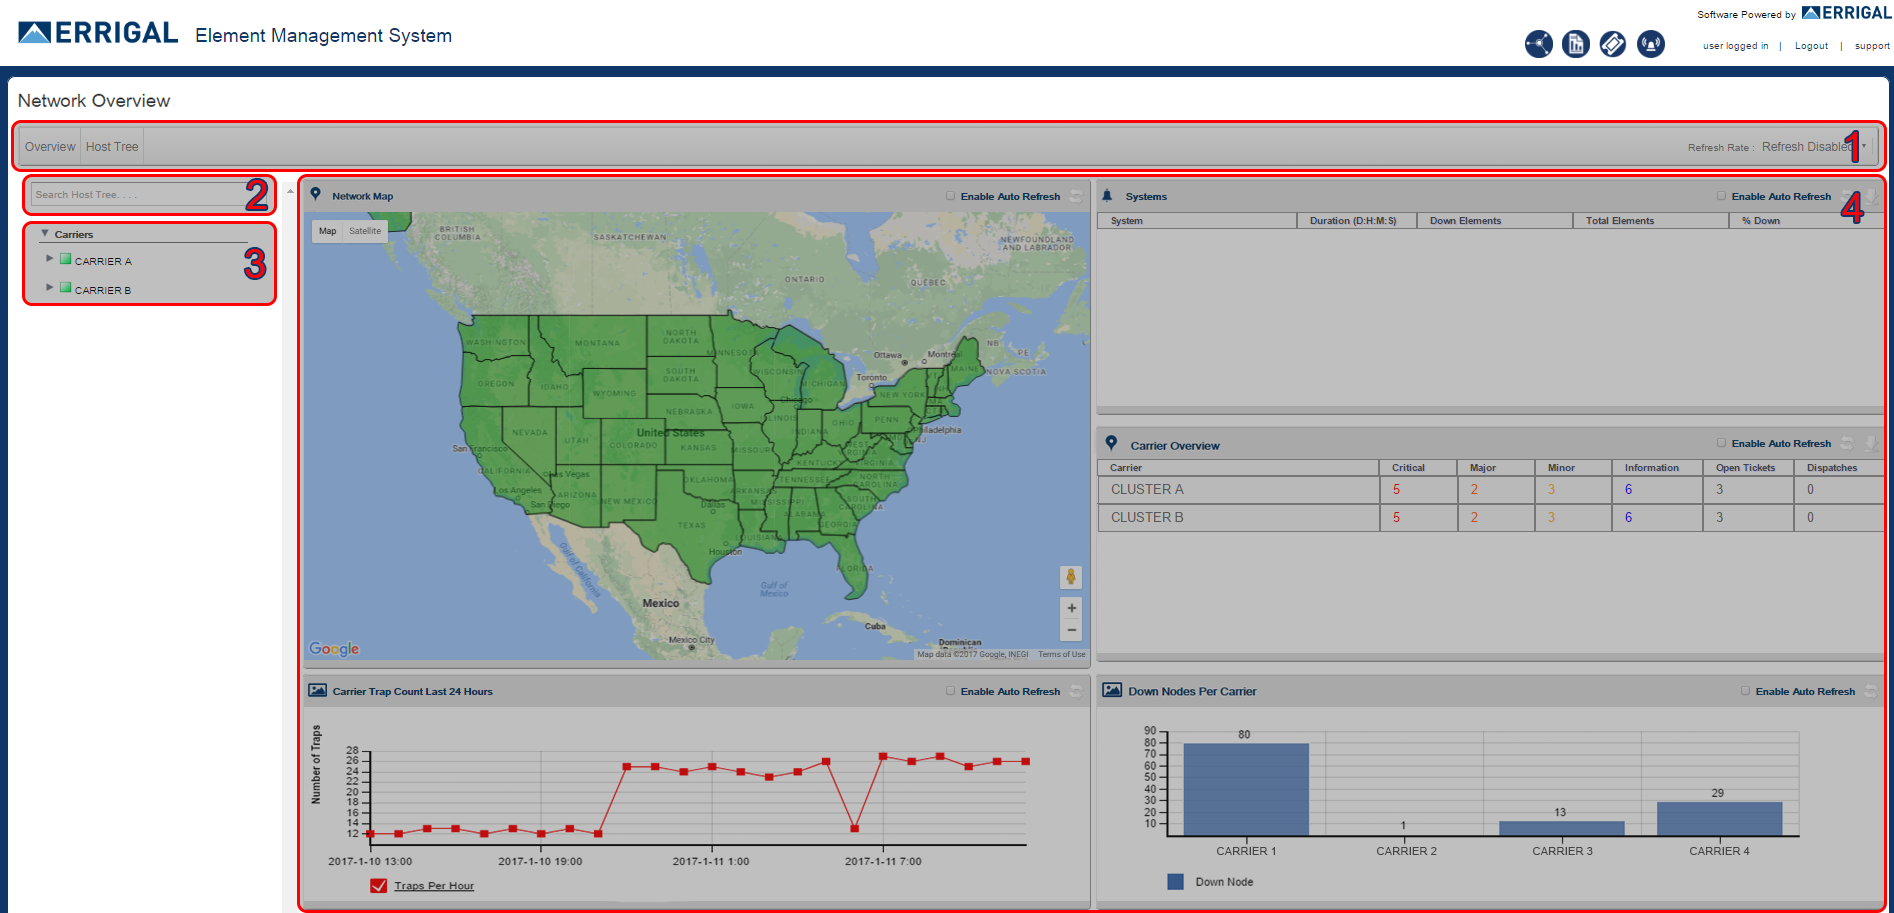Viewport: 1894px width, 913px height.
Task: Expand the CARRIER A tree node
Action: click(x=49, y=259)
